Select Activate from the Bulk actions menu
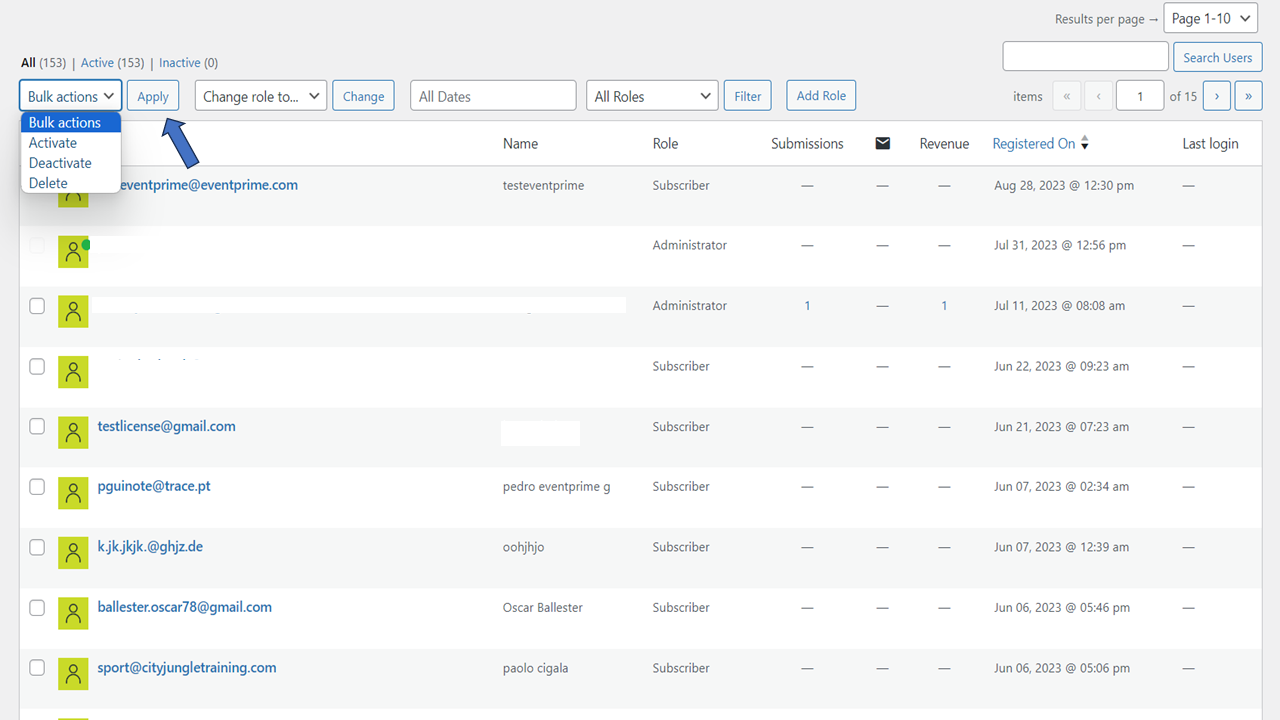The height and width of the screenshot is (720, 1280). pyautogui.click(x=52, y=142)
